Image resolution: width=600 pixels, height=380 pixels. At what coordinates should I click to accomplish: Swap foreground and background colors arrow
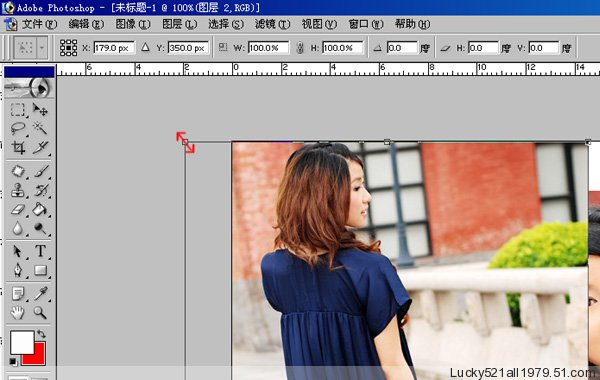41,334
